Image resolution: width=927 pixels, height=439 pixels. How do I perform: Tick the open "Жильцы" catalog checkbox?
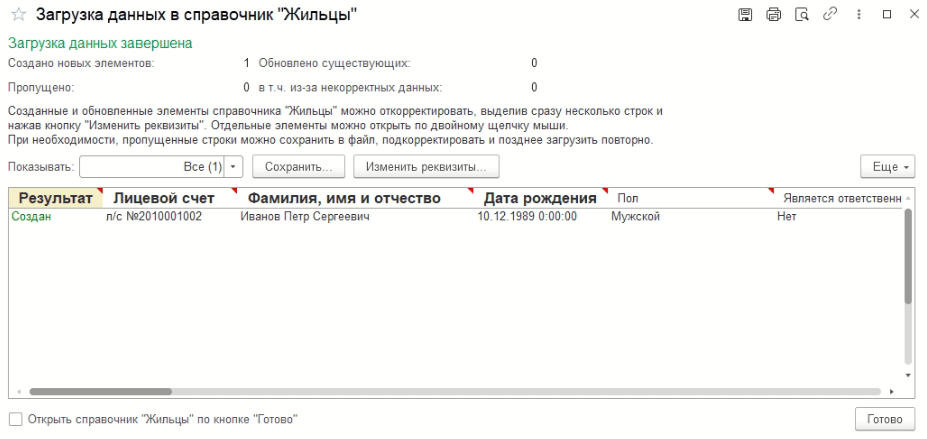click(16, 420)
